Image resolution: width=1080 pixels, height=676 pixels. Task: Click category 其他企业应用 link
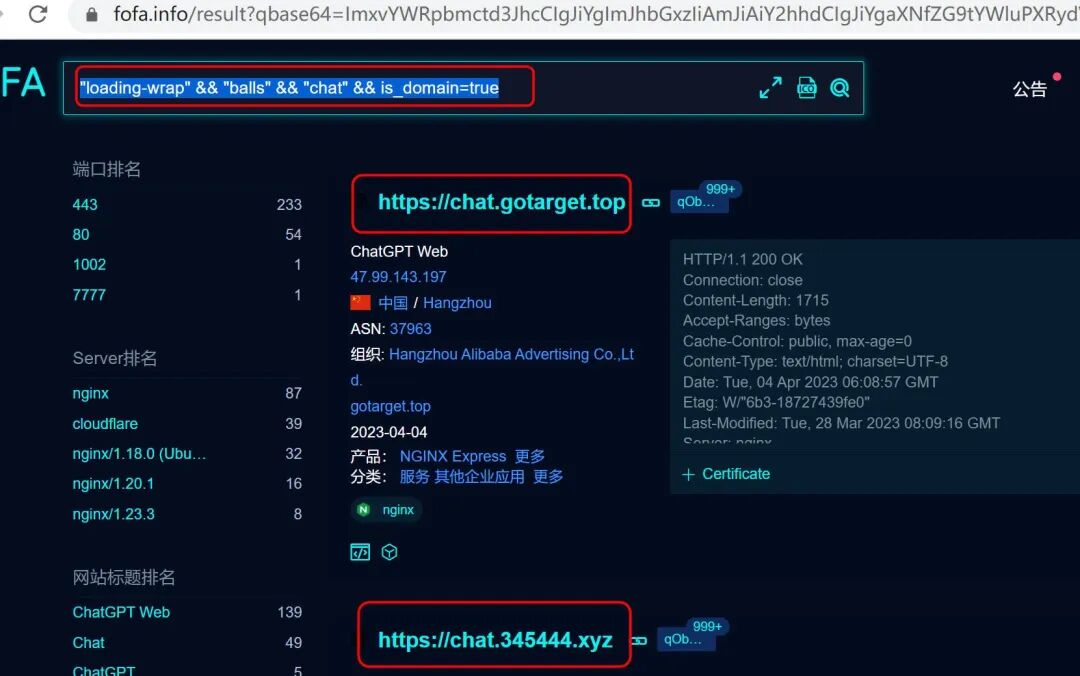click(479, 477)
